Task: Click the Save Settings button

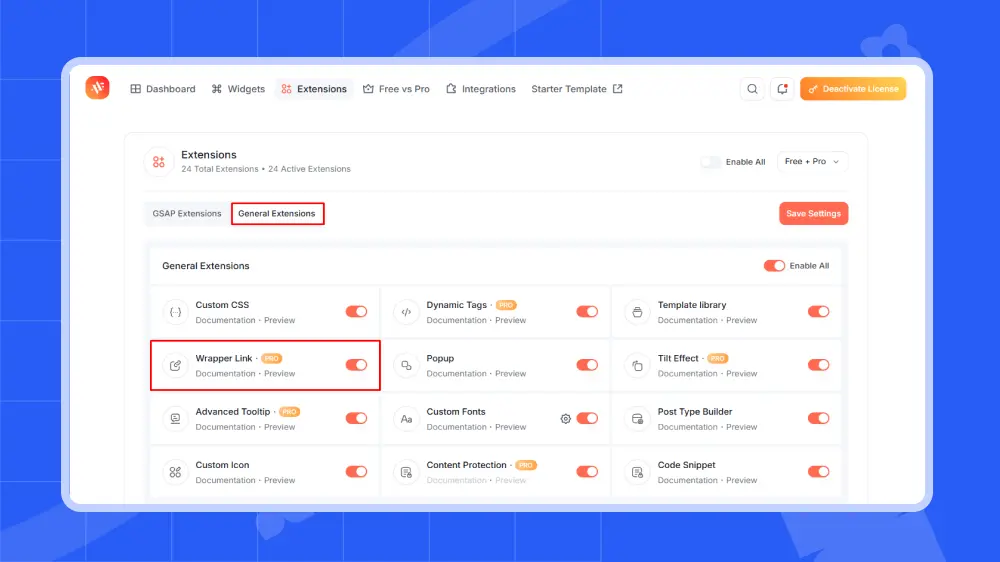Action: click(814, 214)
